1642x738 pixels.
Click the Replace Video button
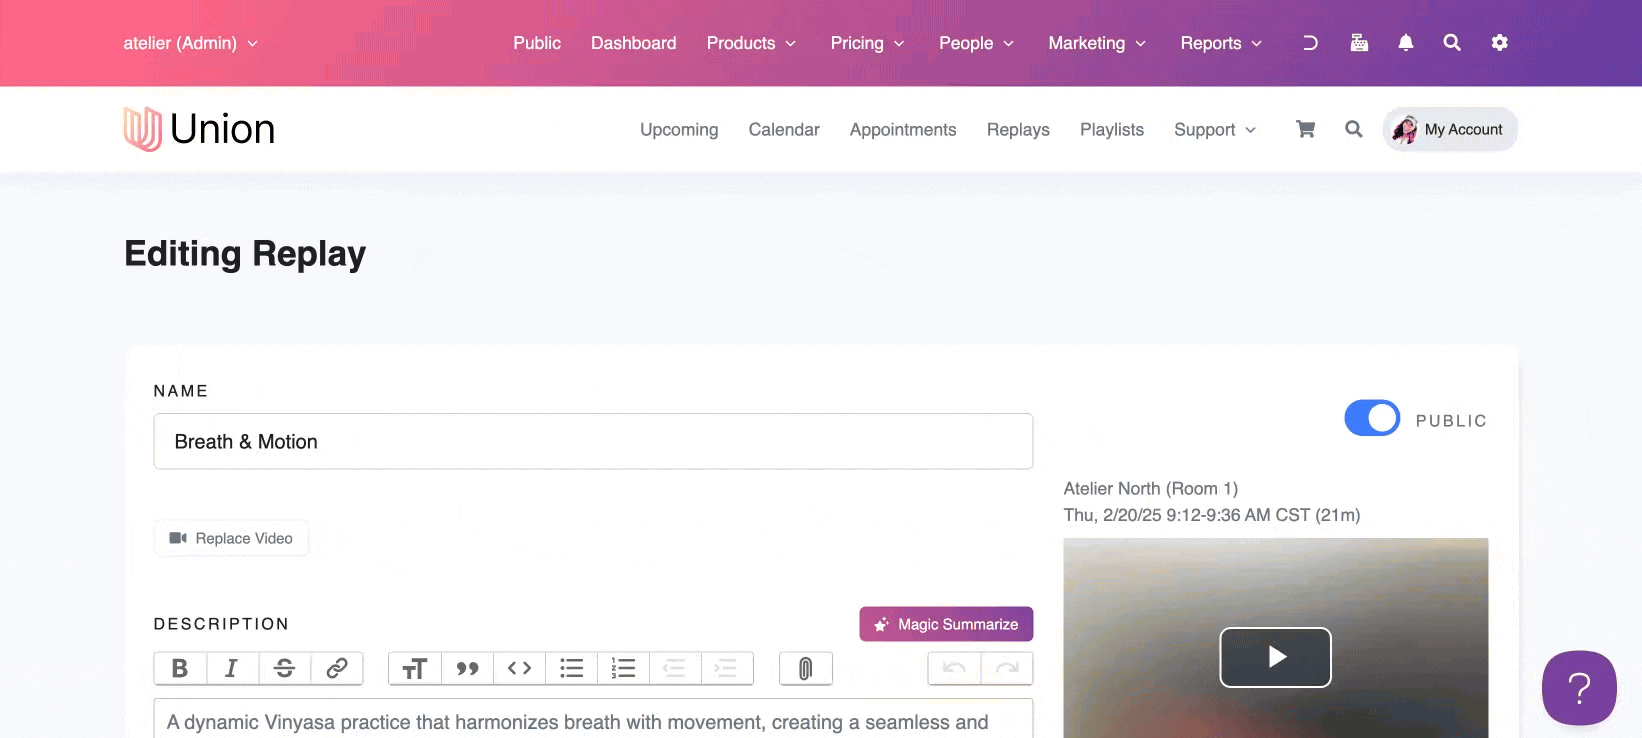tap(231, 538)
